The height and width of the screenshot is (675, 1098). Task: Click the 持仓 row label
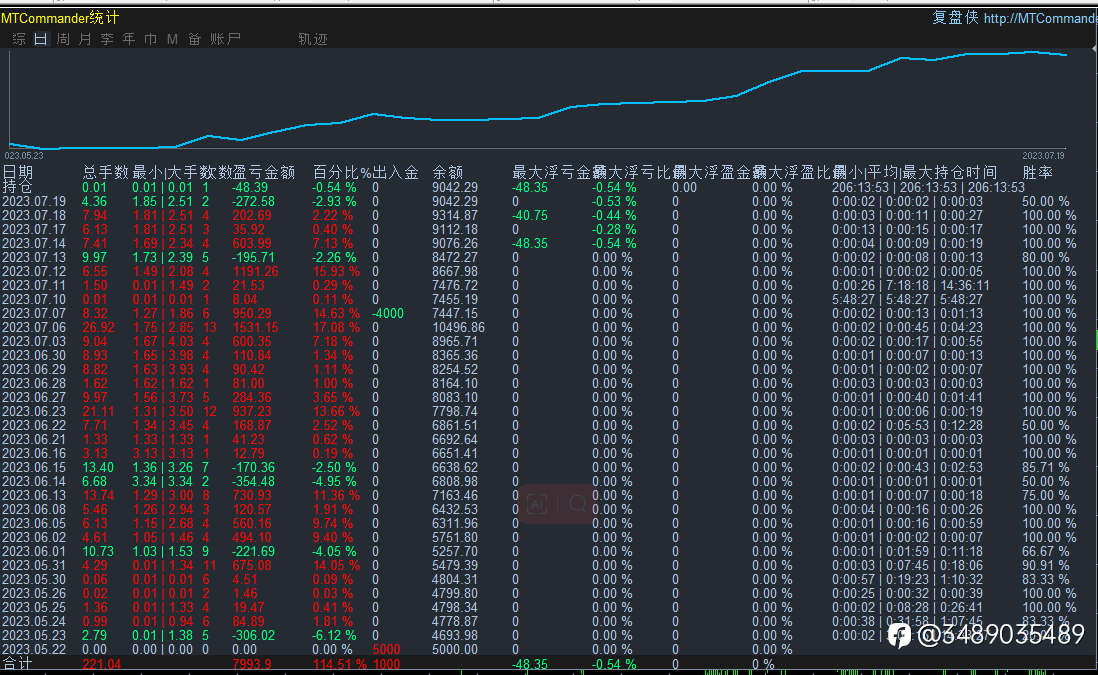tap(18, 187)
